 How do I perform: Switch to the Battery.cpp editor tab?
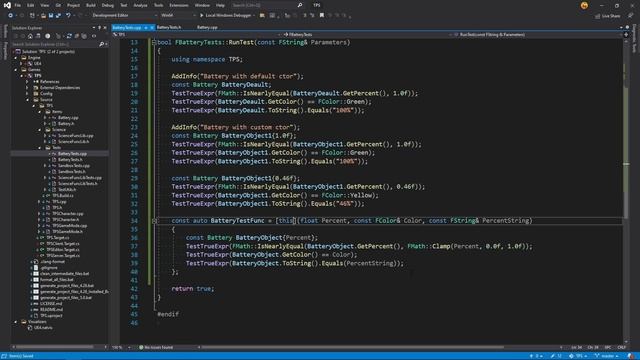207,27
